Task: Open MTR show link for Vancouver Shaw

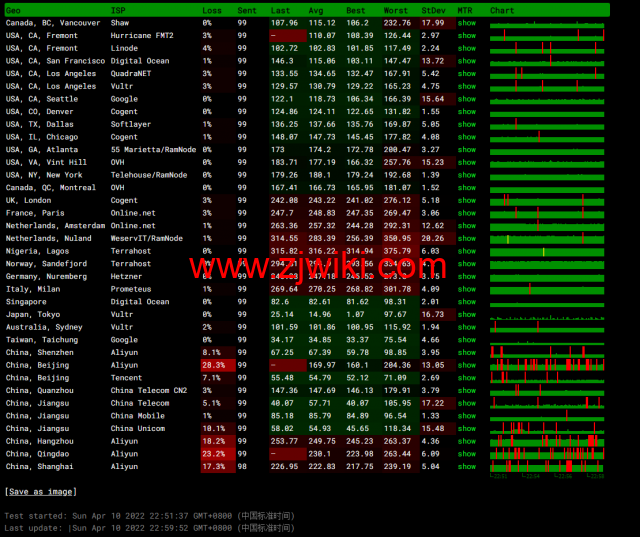Action: (x=467, y=23)
